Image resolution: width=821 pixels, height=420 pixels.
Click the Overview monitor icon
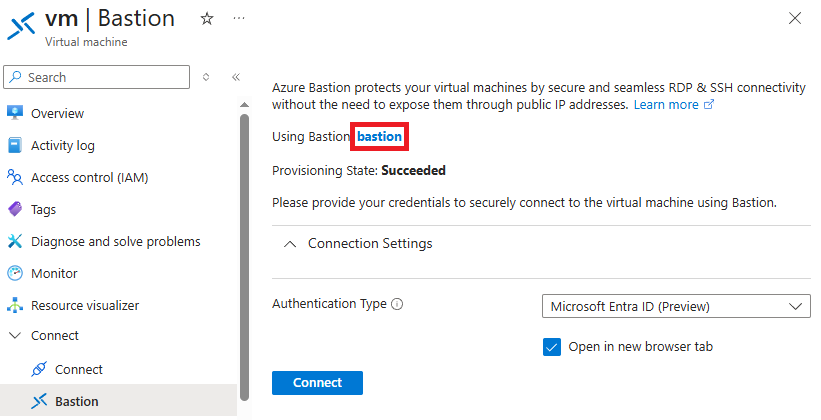pos(15,113)
